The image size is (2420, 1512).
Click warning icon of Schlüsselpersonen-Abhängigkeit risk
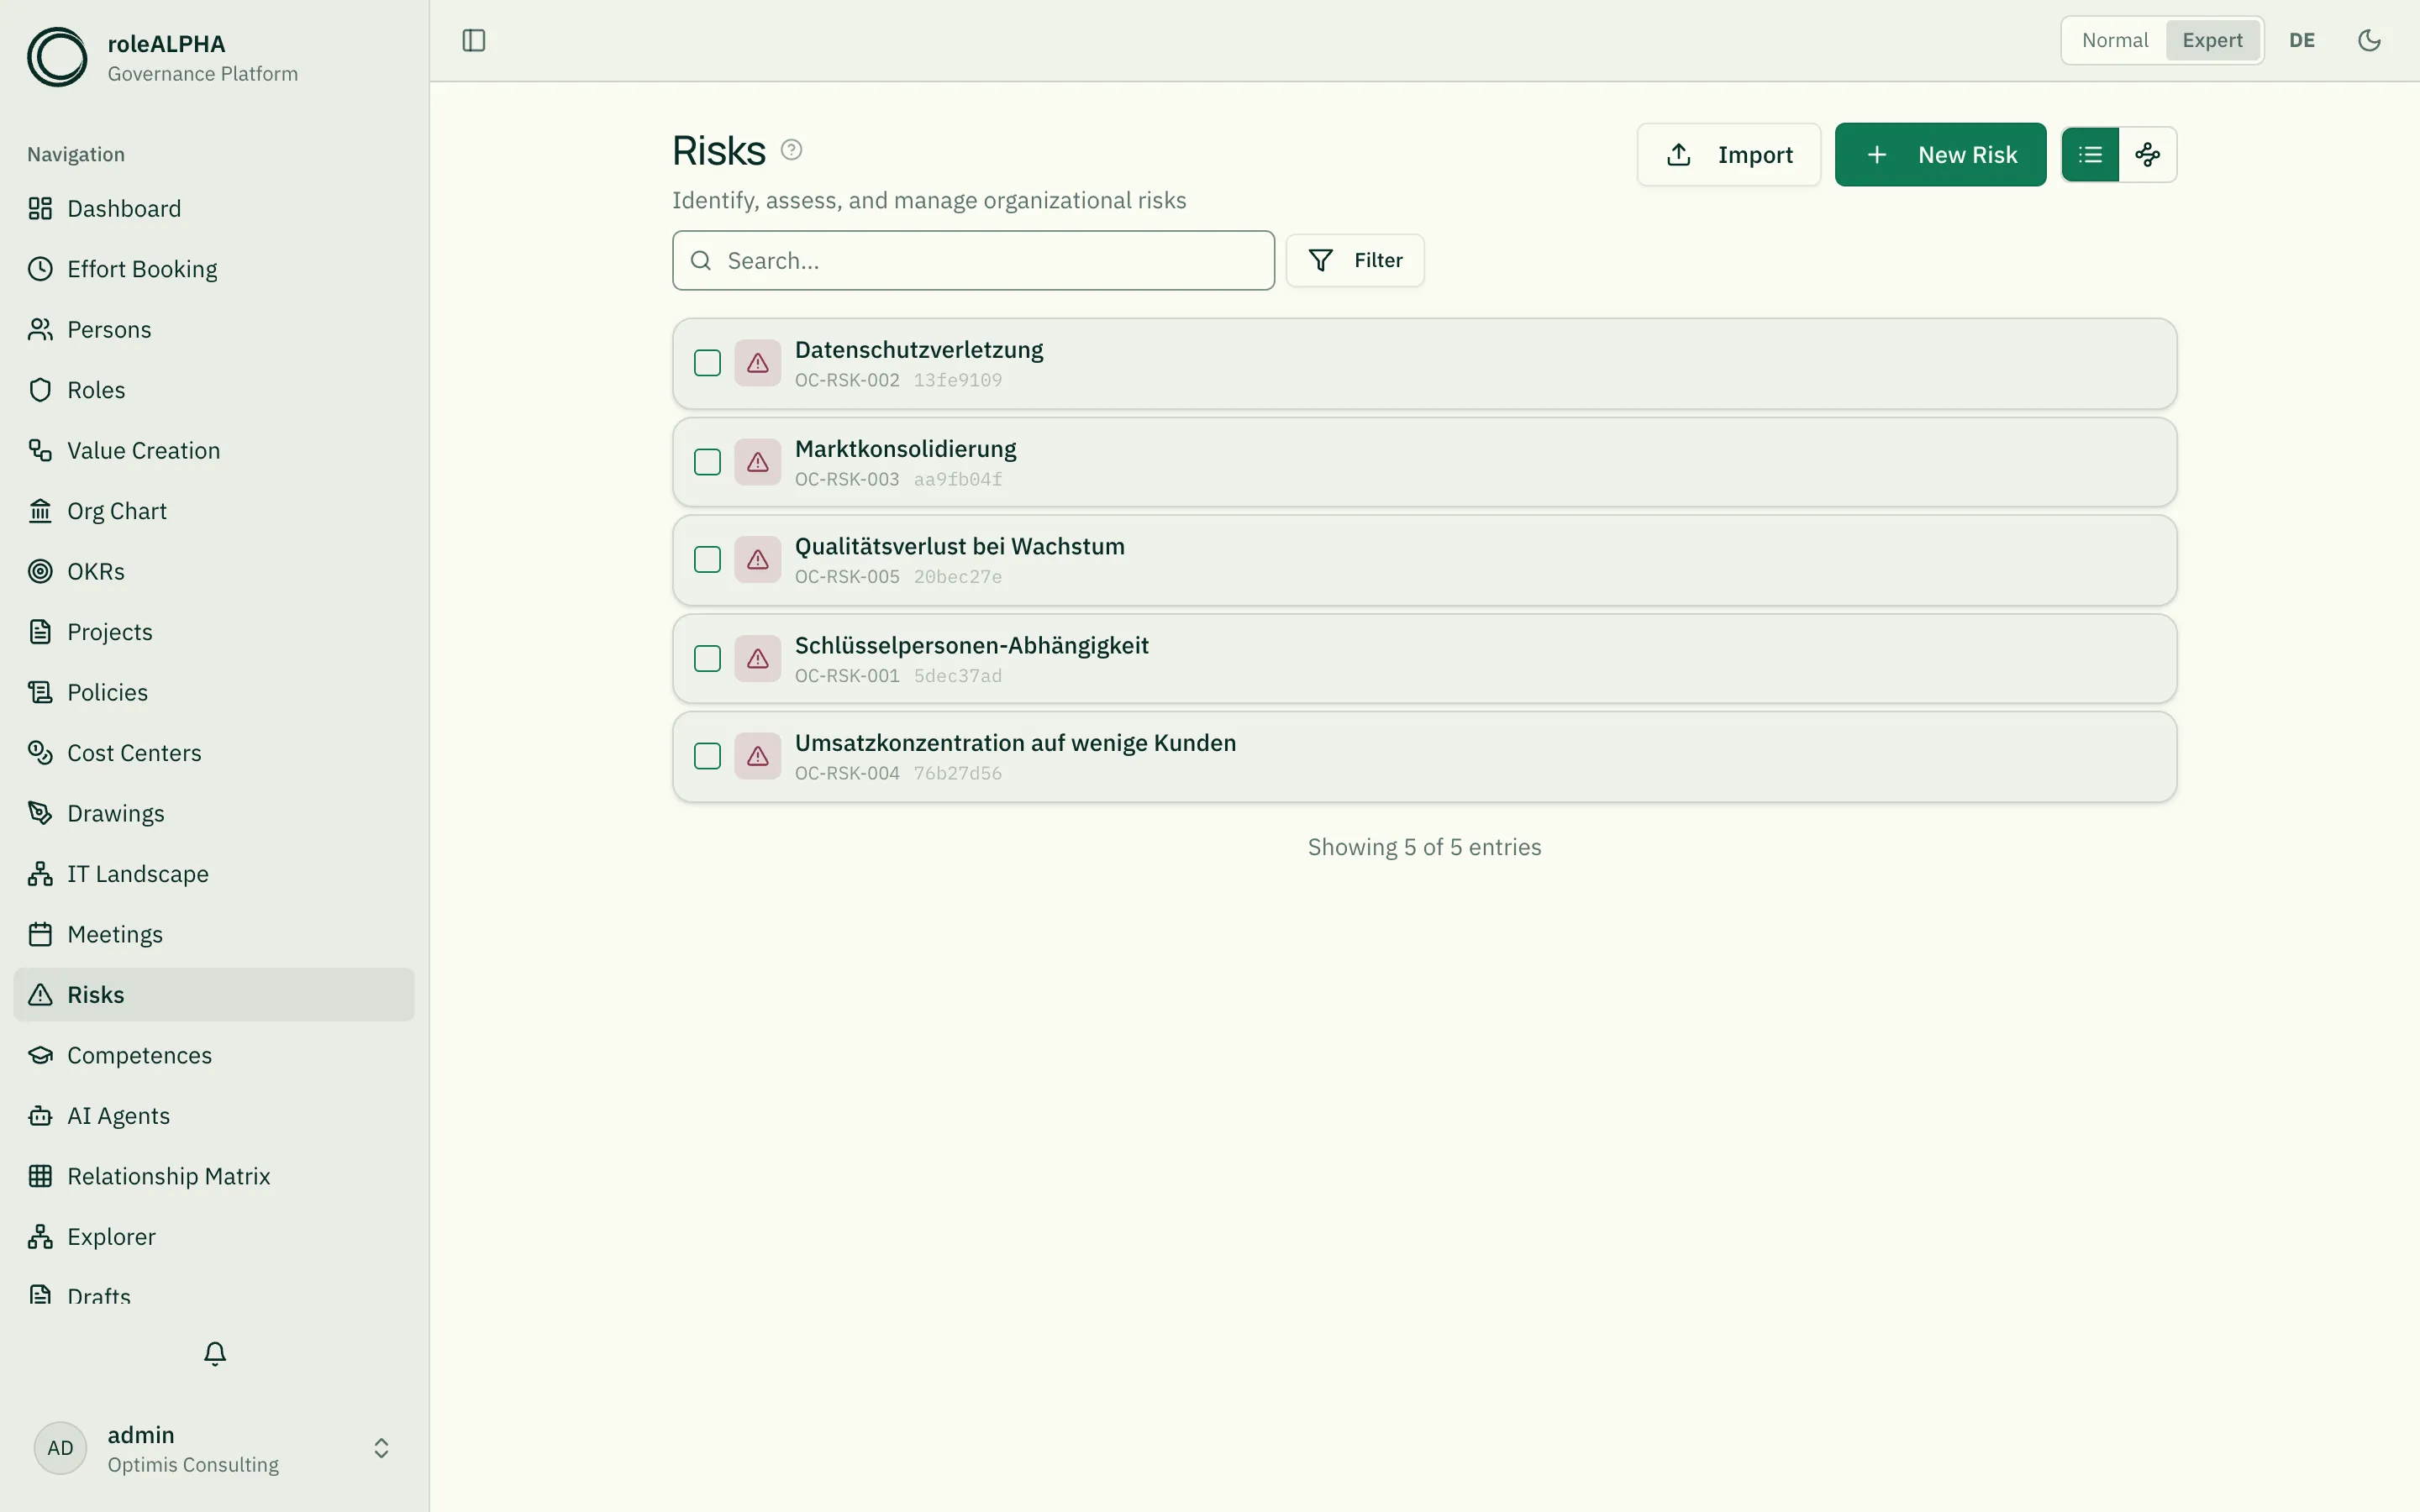click(758, 658)
